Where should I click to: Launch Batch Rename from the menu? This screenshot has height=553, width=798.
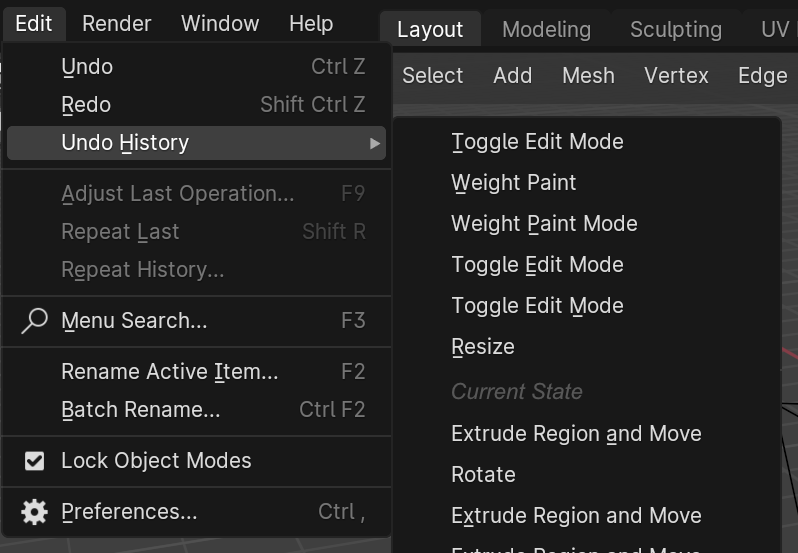coord(140,410)
